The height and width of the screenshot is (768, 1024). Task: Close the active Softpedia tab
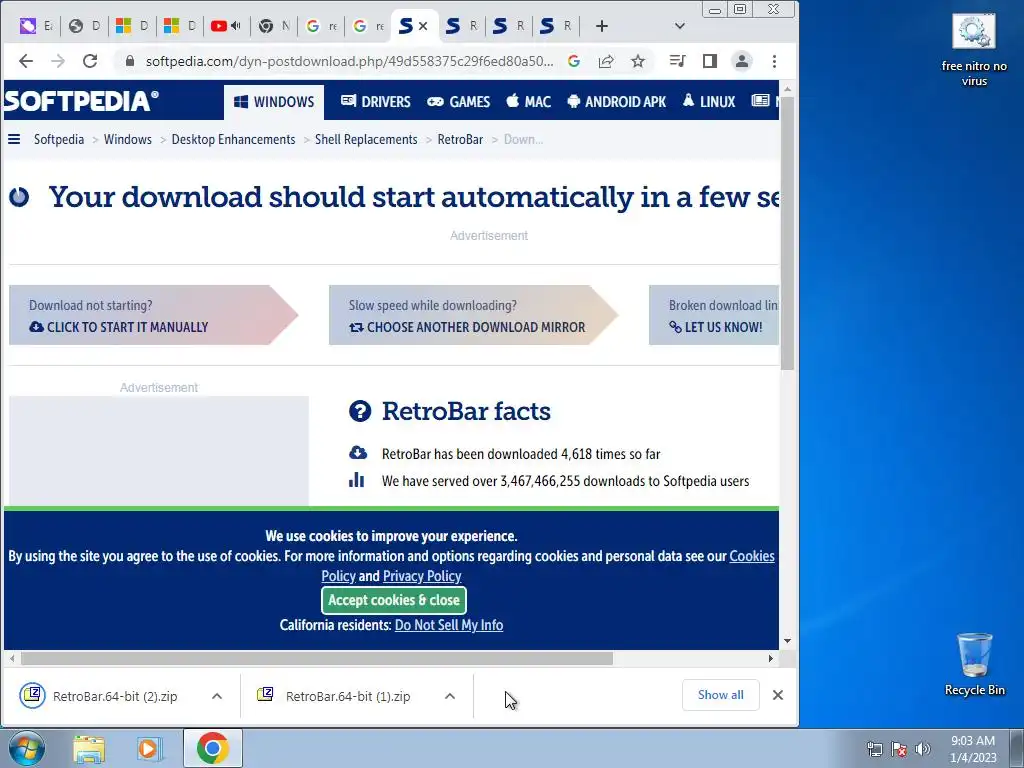[x=423, y=26]
